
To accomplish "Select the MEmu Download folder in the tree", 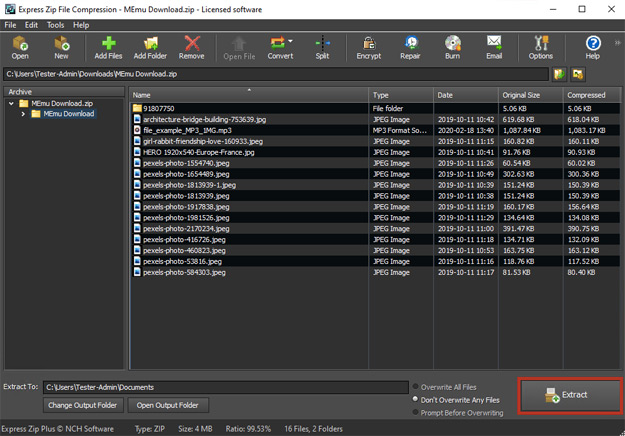I will point(69,114).
